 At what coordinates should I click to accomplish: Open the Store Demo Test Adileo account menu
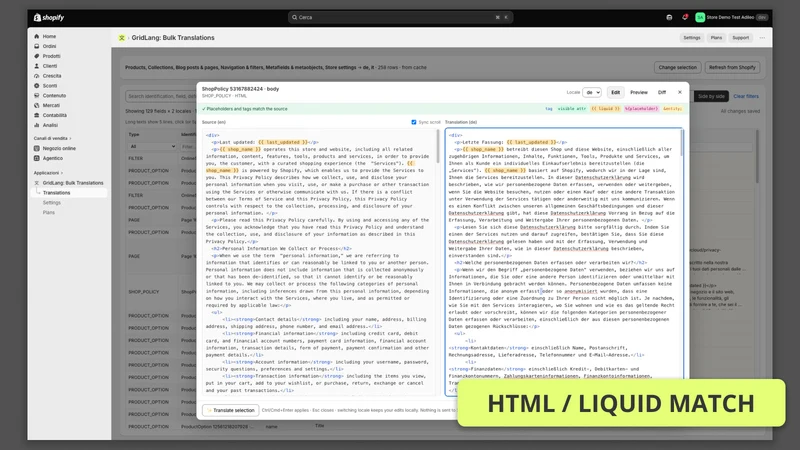[731, 17]
